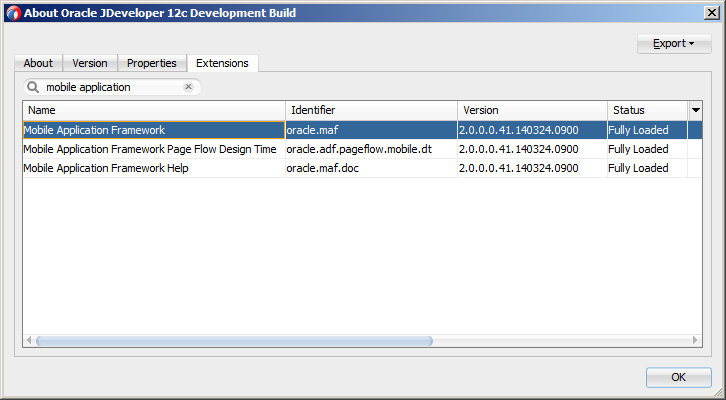Image resolution: width=726 pixels, height=400 pixels.
Task: Click the horizontal scrollbar thumb
Action: 234,341
